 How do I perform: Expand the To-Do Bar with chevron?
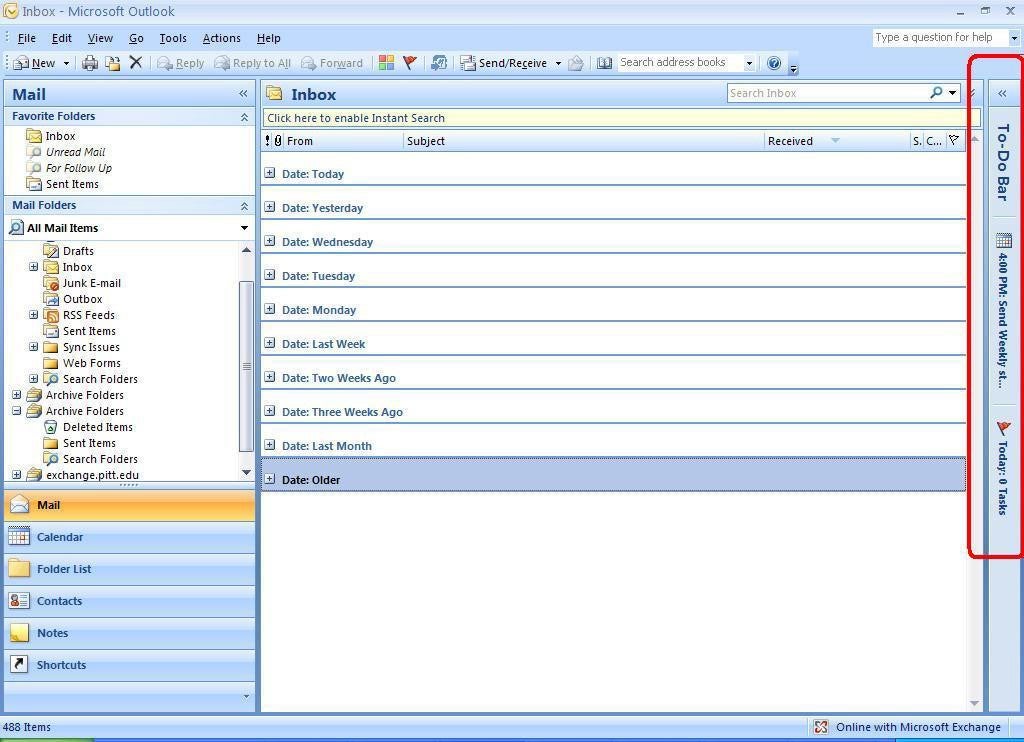1002,94
